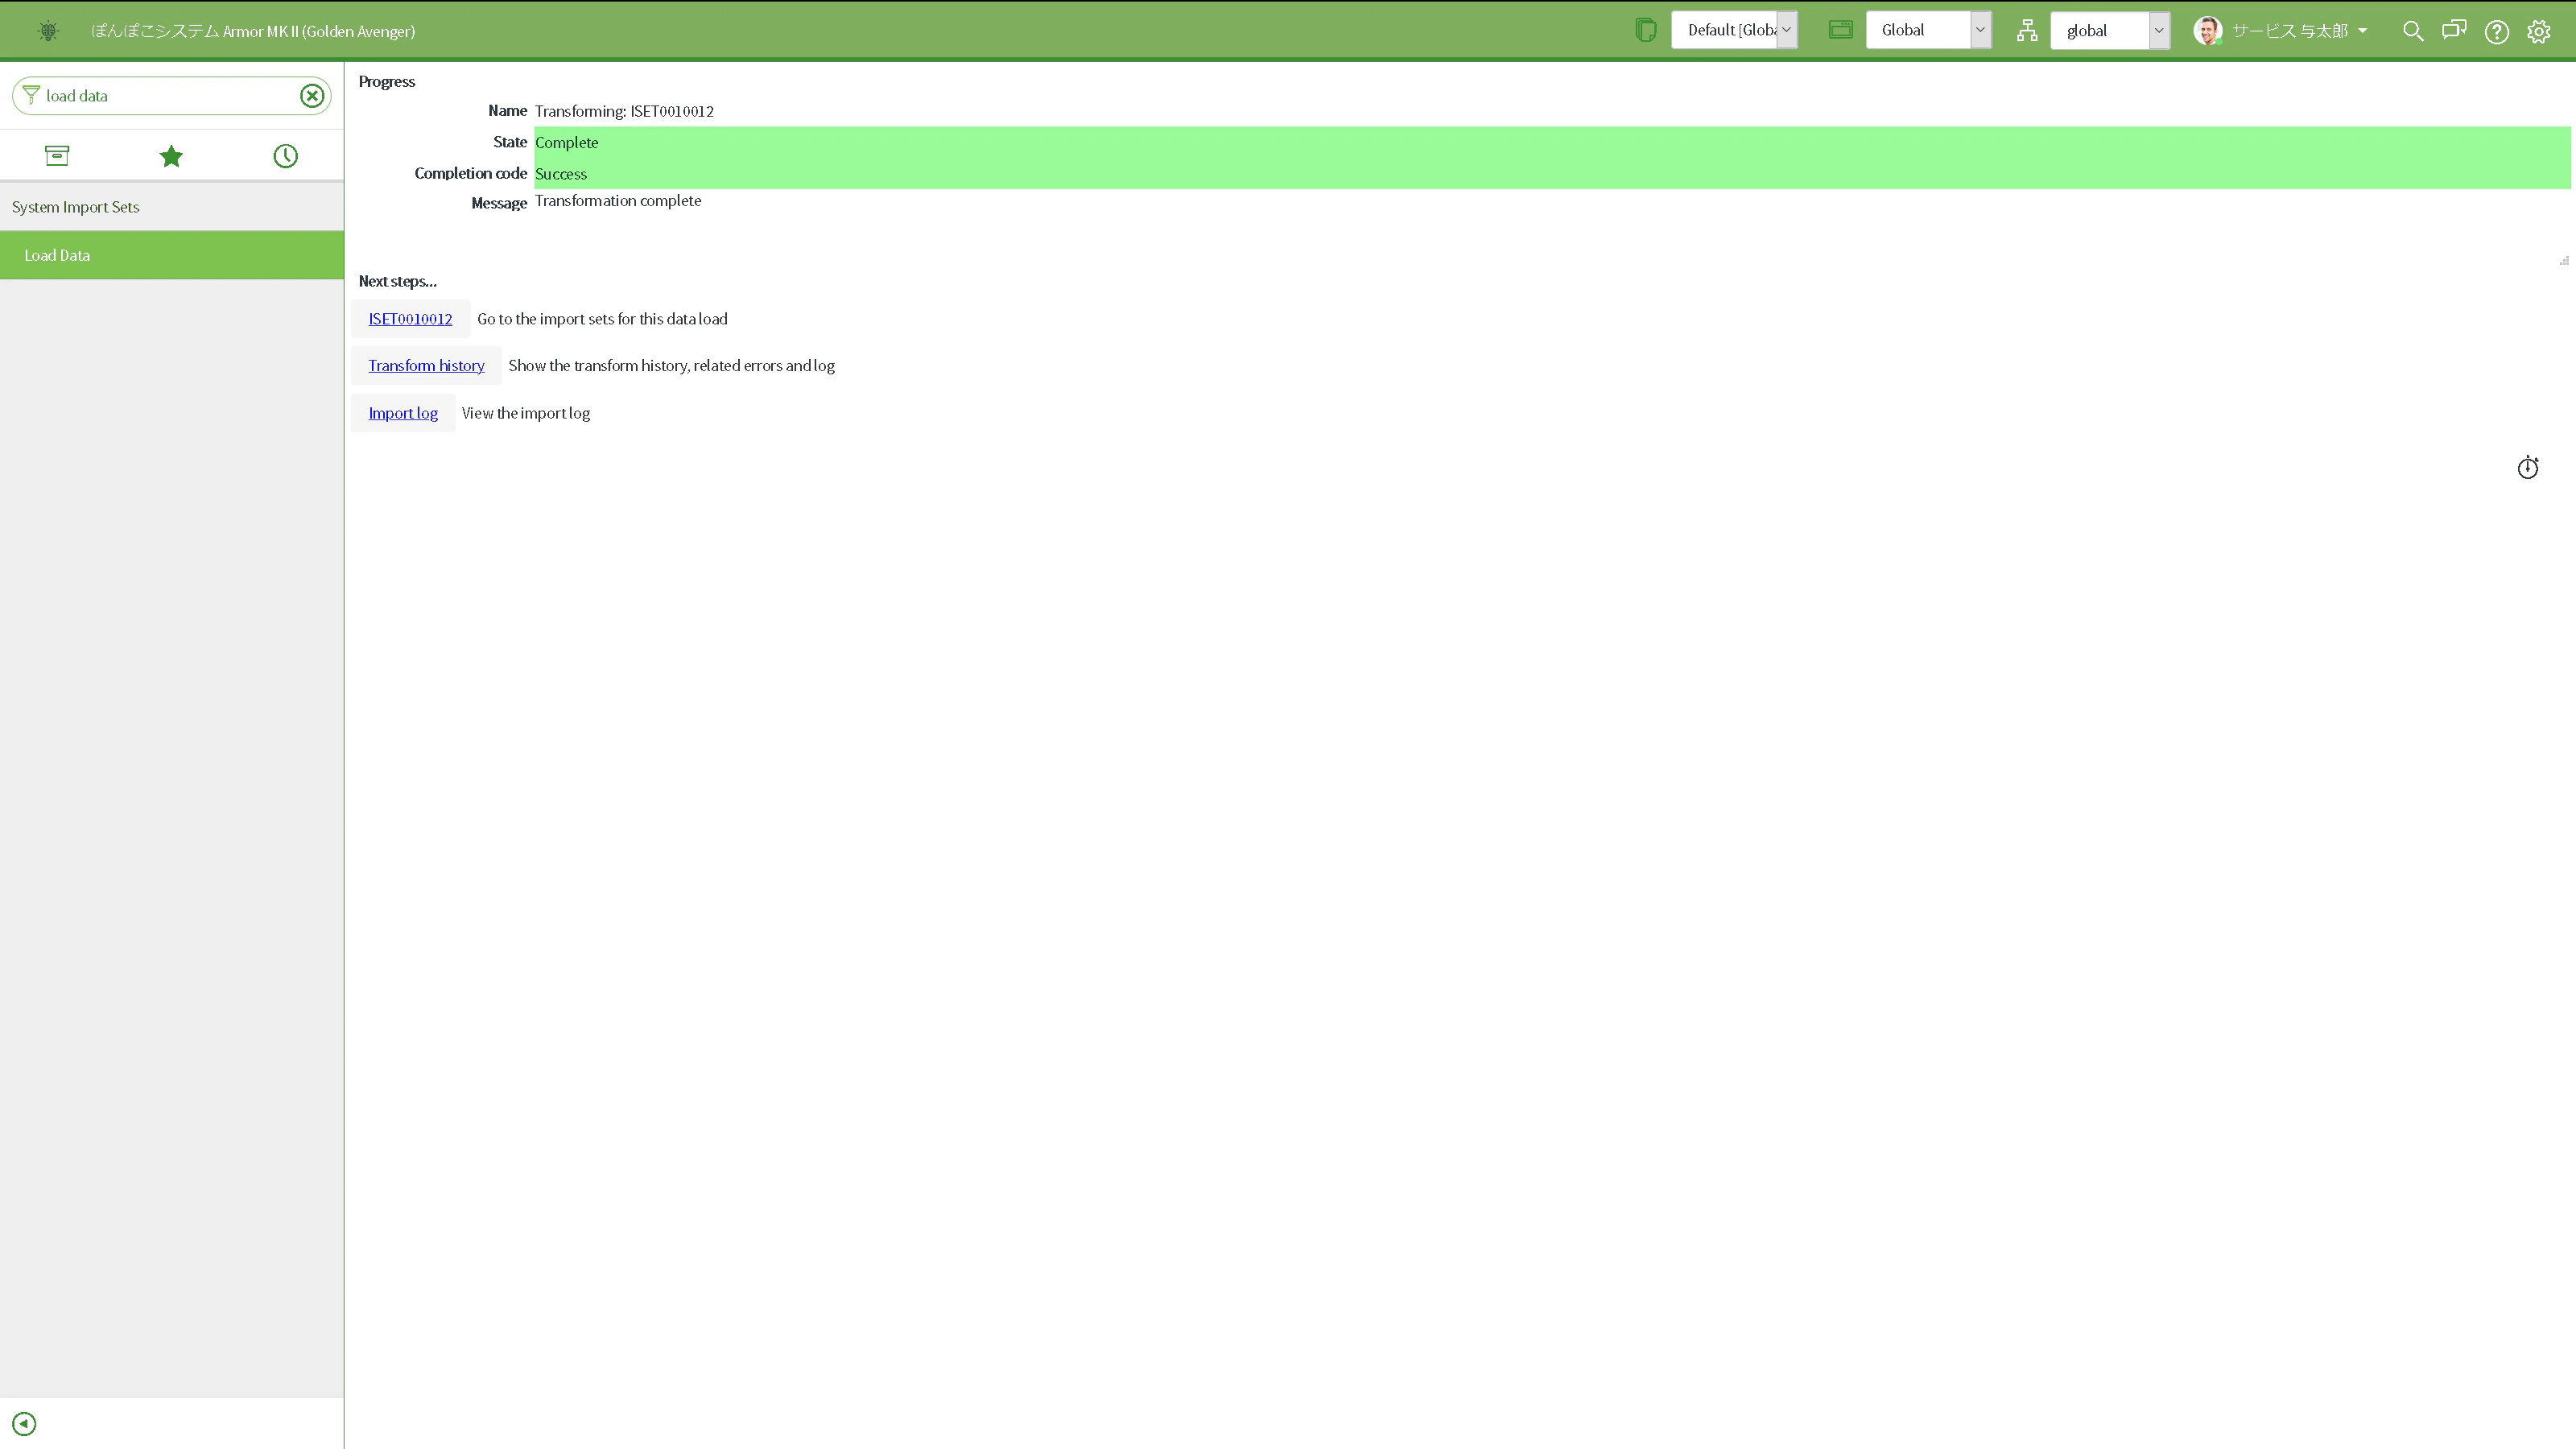Click the filter funnel icon
This screenshot has height=1449, width=2576.
point(31,95)
